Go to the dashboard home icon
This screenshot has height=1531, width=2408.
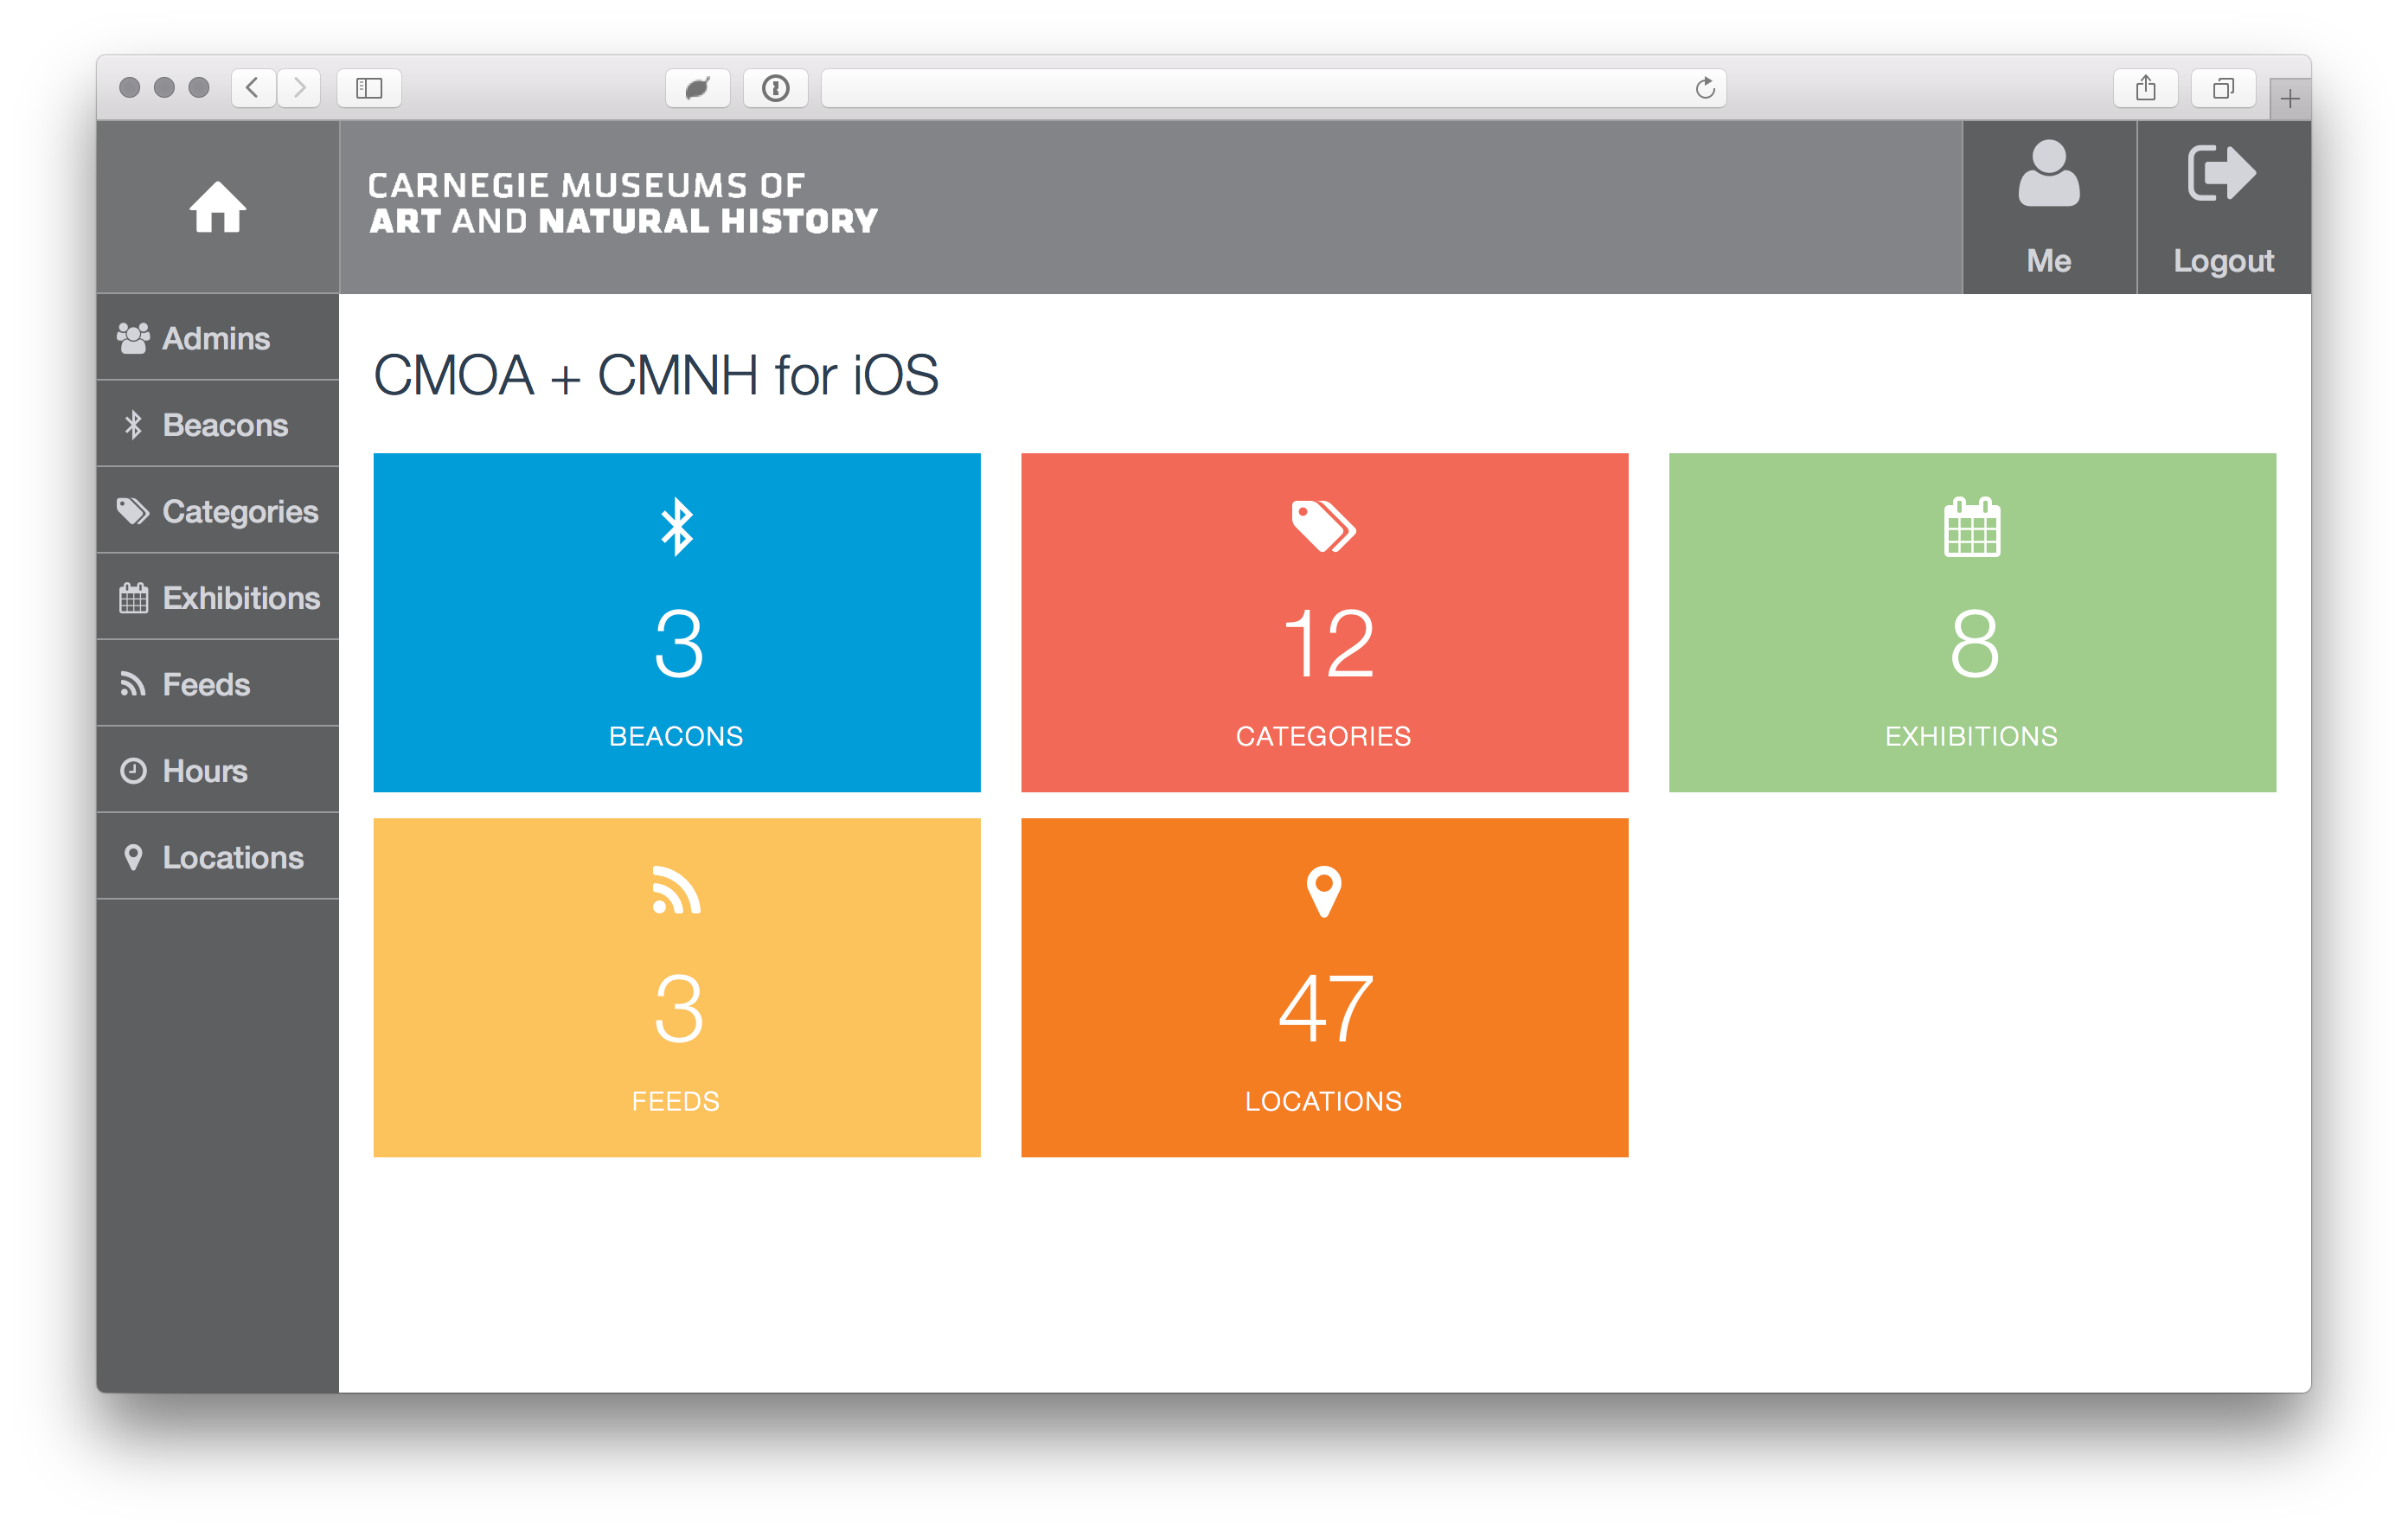click(x=217, y=207)
